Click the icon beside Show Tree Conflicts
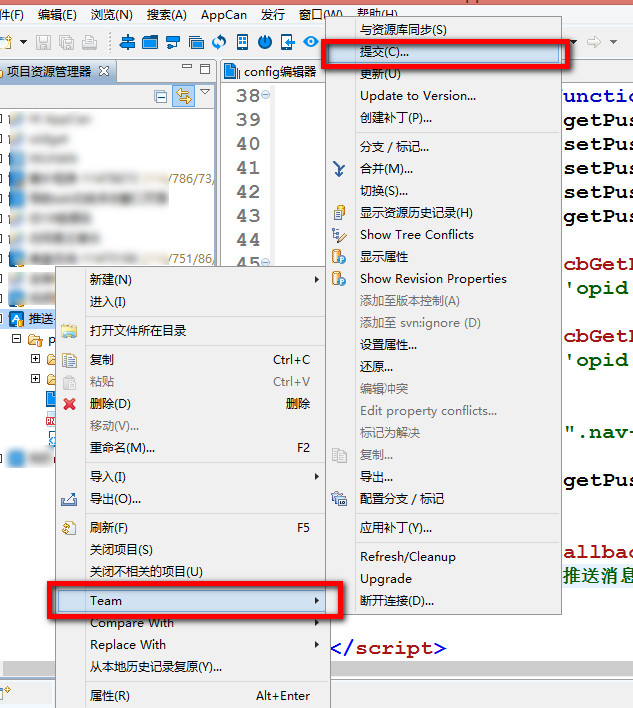Image resolution: width=633 pixels, height=708 pixels. [339, 235]
